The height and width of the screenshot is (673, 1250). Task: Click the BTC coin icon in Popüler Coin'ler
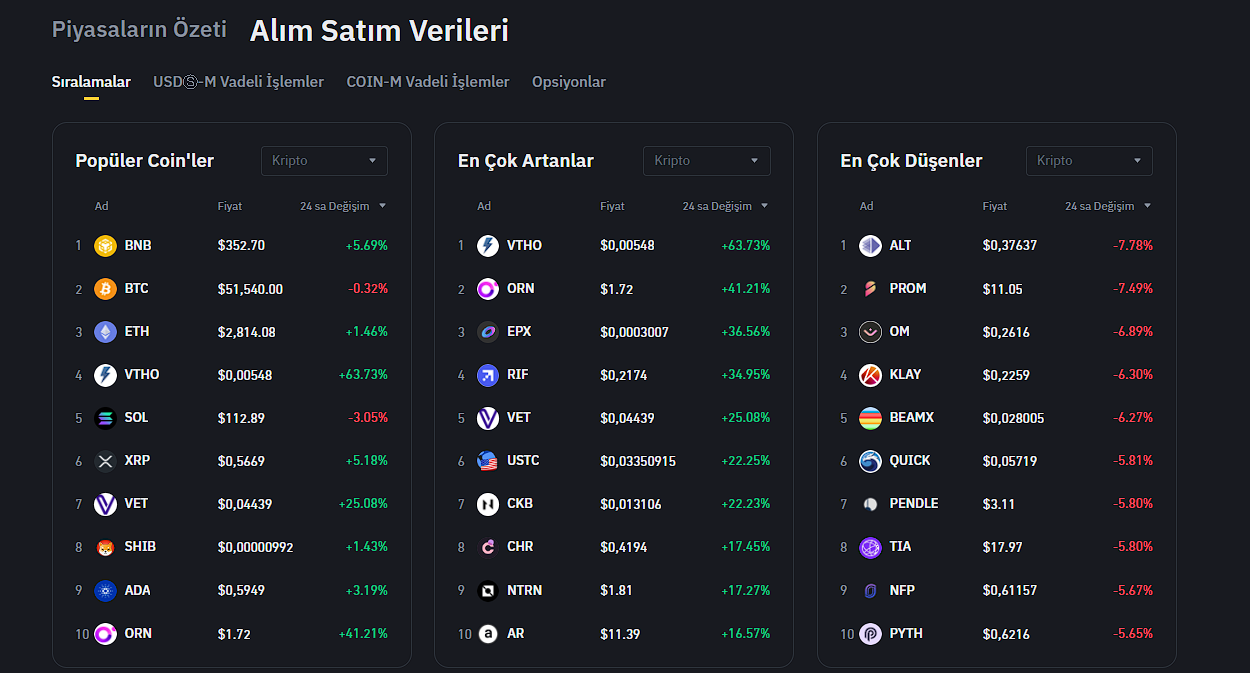105,289
